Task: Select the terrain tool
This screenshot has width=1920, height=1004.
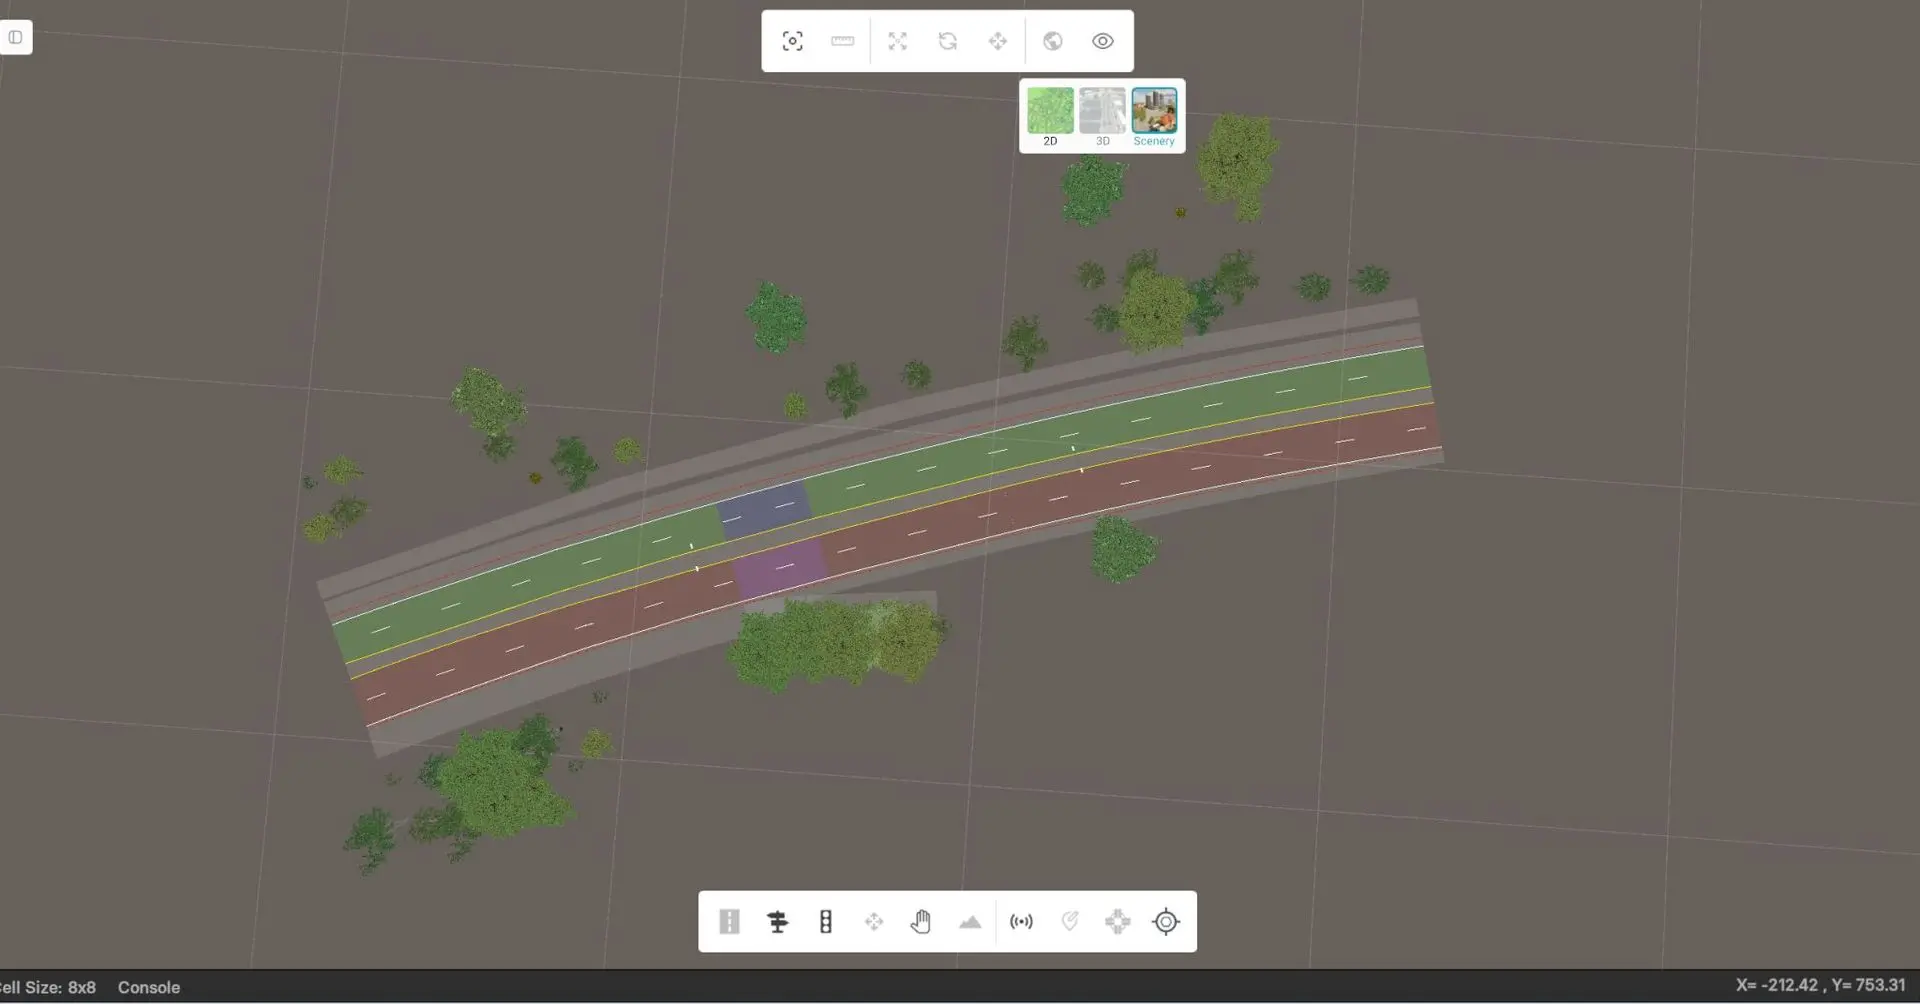Action: (x=969, y=921)
